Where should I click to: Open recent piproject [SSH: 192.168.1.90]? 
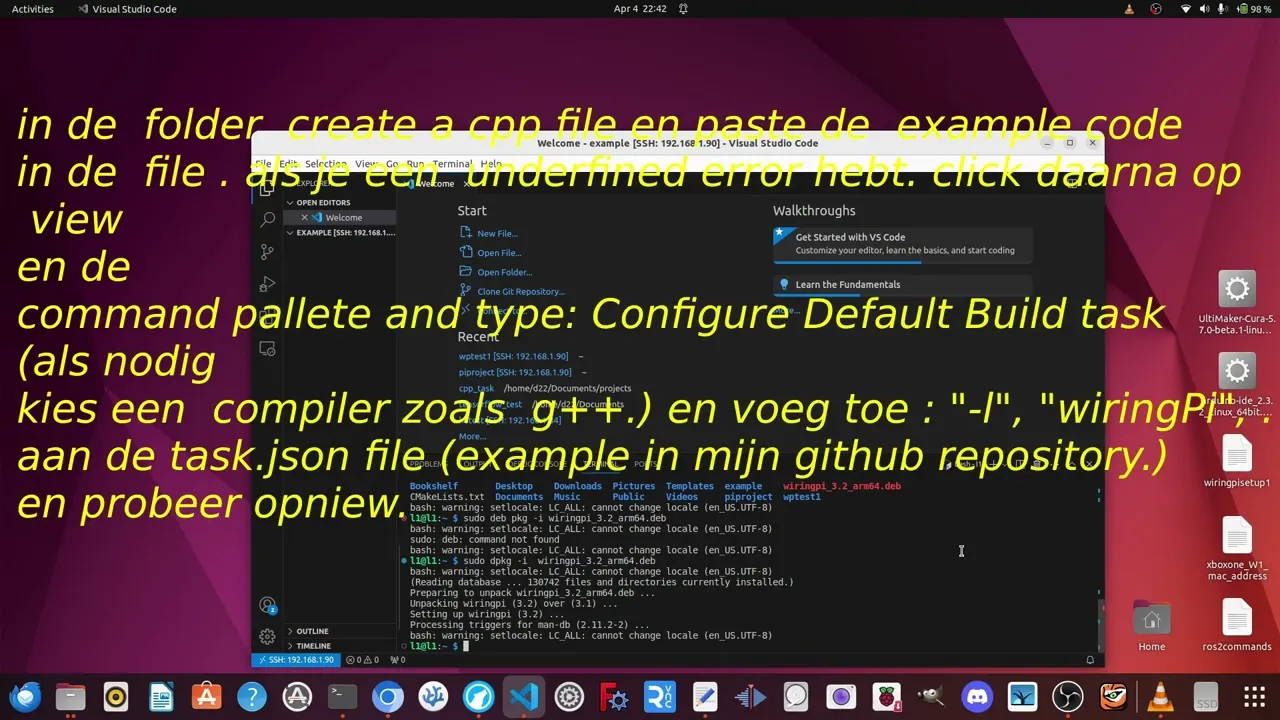click(515, 372)
